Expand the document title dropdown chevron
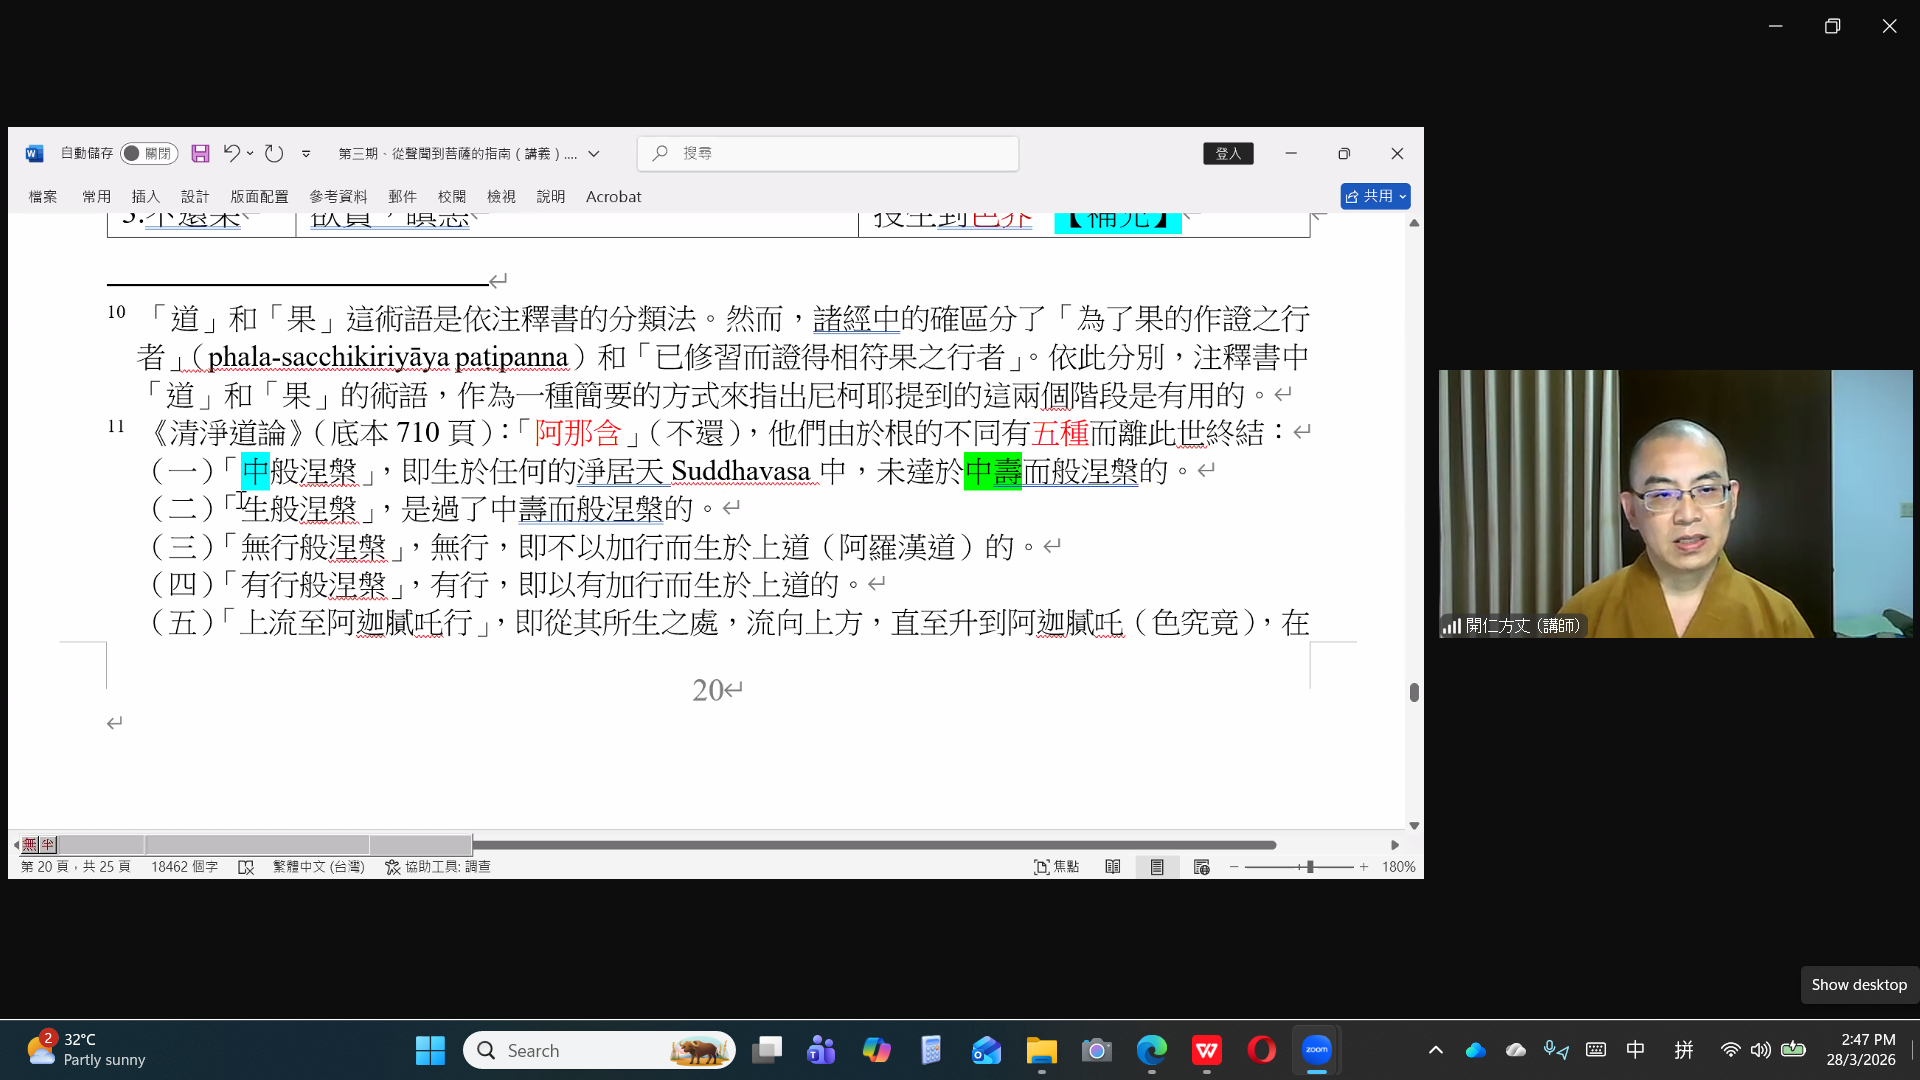Screen dimensions: 1920x1080 pos(594,153)
